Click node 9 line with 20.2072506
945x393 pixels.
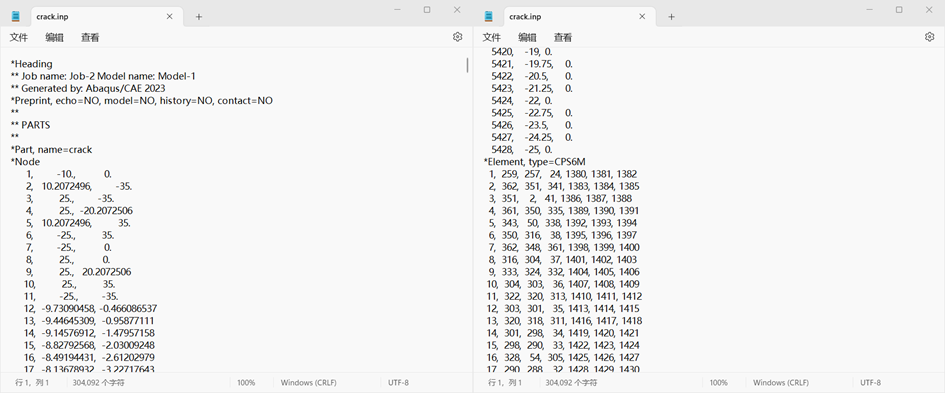pyautogui.click(x=78, y=272)
